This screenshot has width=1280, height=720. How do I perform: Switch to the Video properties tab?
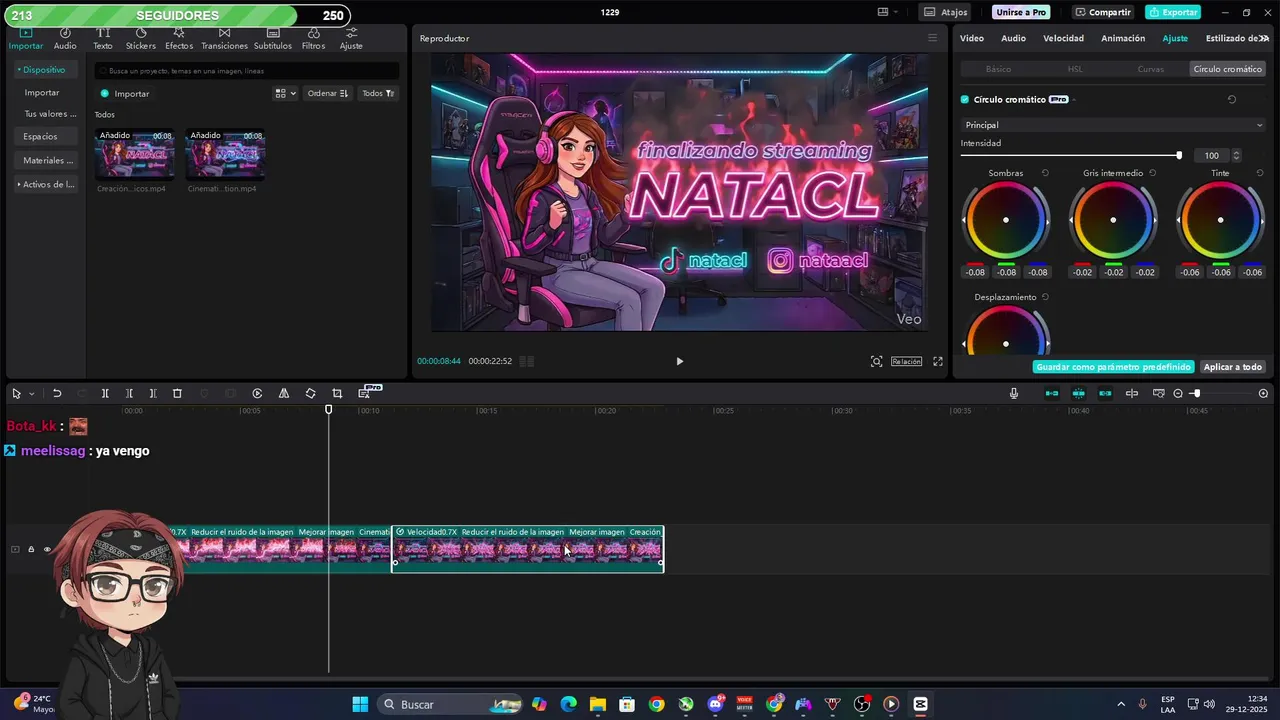coord(972,38)
